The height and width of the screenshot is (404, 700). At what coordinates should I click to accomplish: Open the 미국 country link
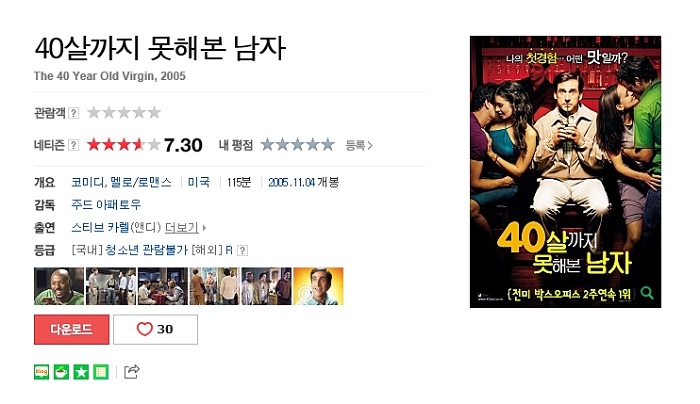pos(199,182)
